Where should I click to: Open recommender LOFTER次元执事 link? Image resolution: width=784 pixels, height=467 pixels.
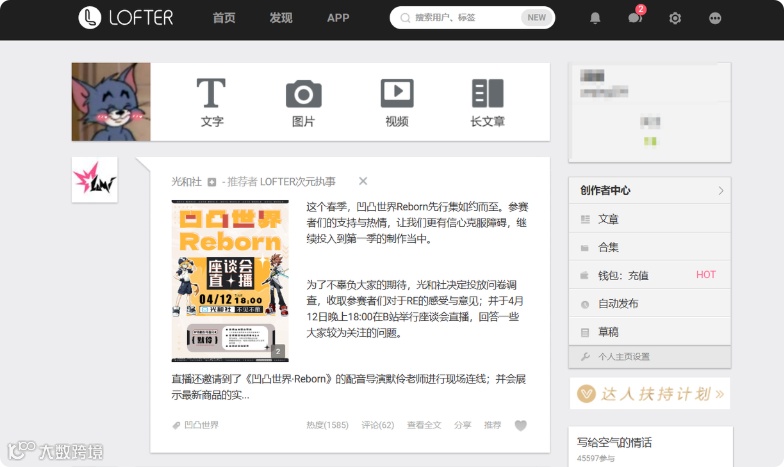click(x=298, y=182)
